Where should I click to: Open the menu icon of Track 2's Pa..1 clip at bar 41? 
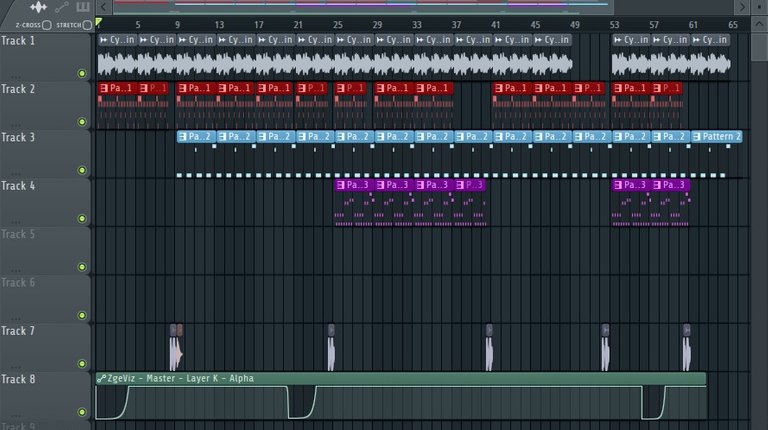coord(499,88)
